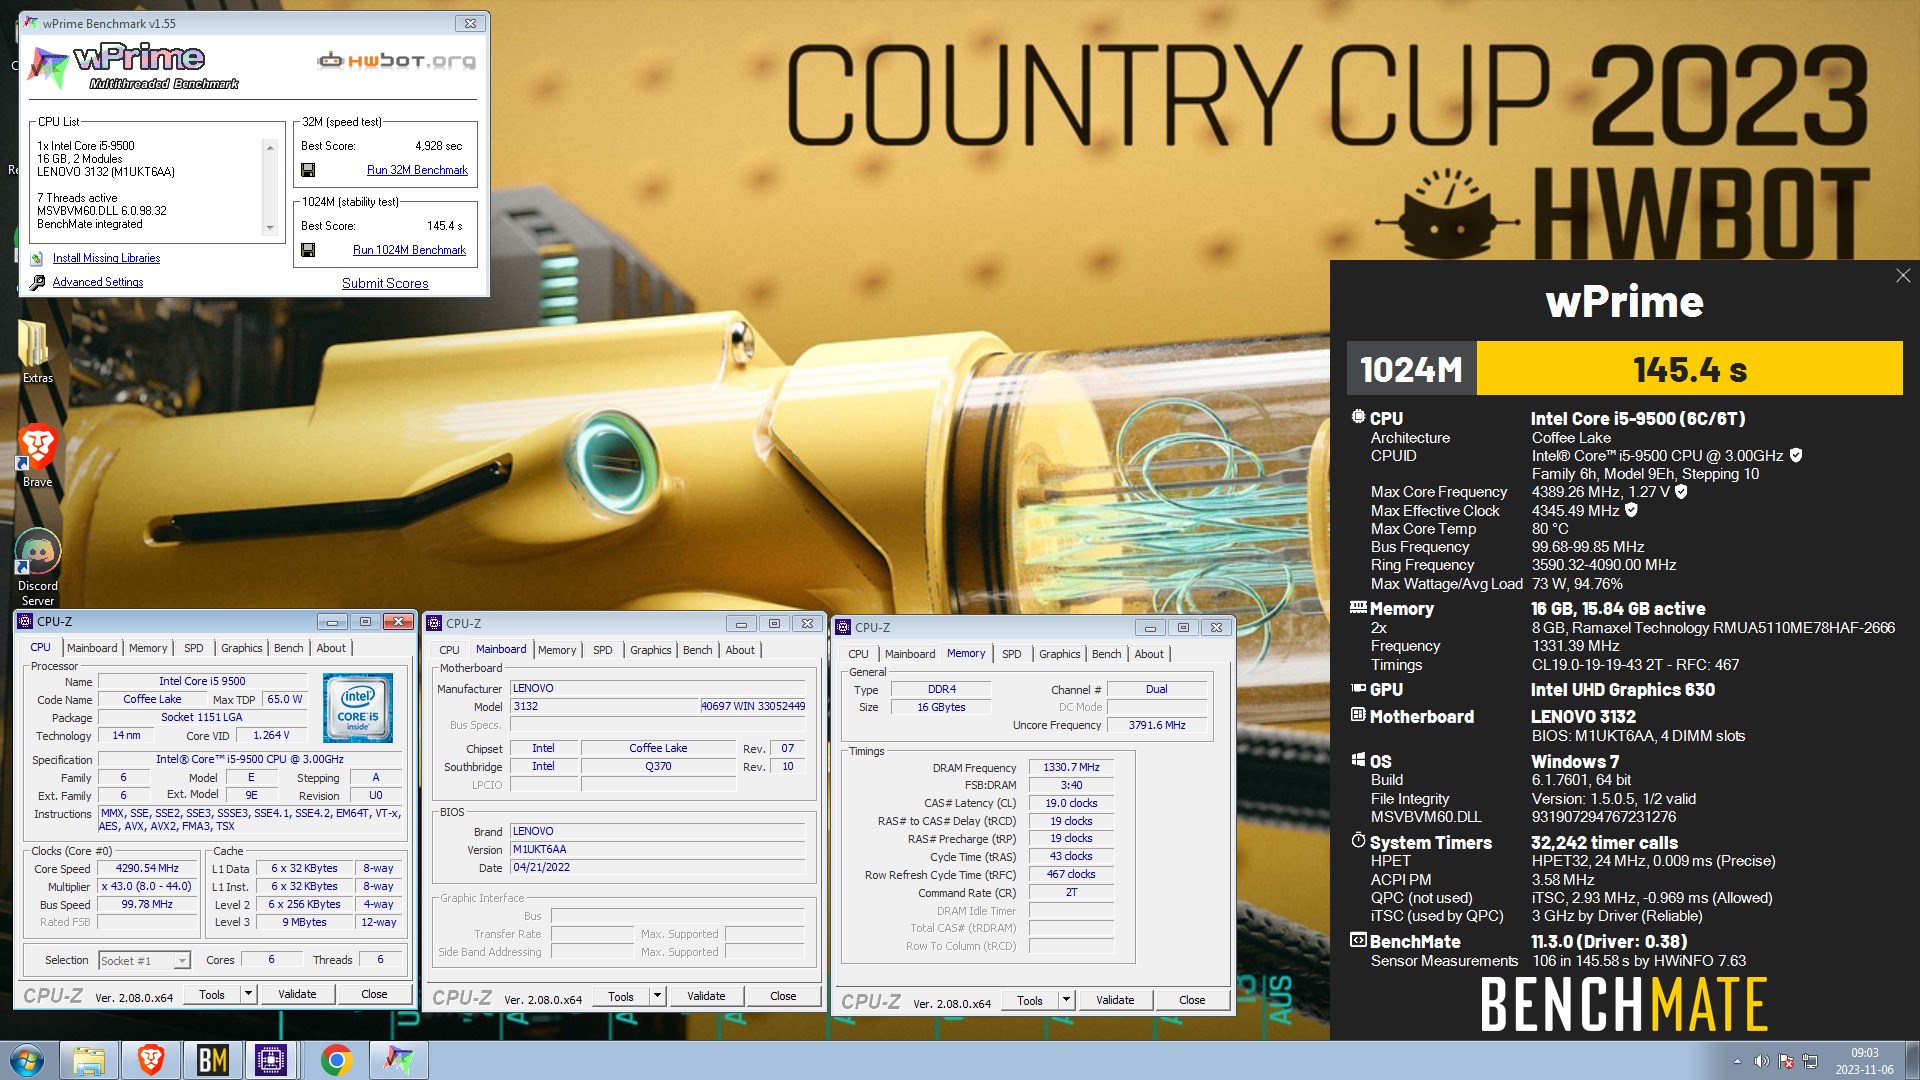1920x1080 pixels.
Task: Click the CPUID verified shield icon
Action: click(1796, 456)
